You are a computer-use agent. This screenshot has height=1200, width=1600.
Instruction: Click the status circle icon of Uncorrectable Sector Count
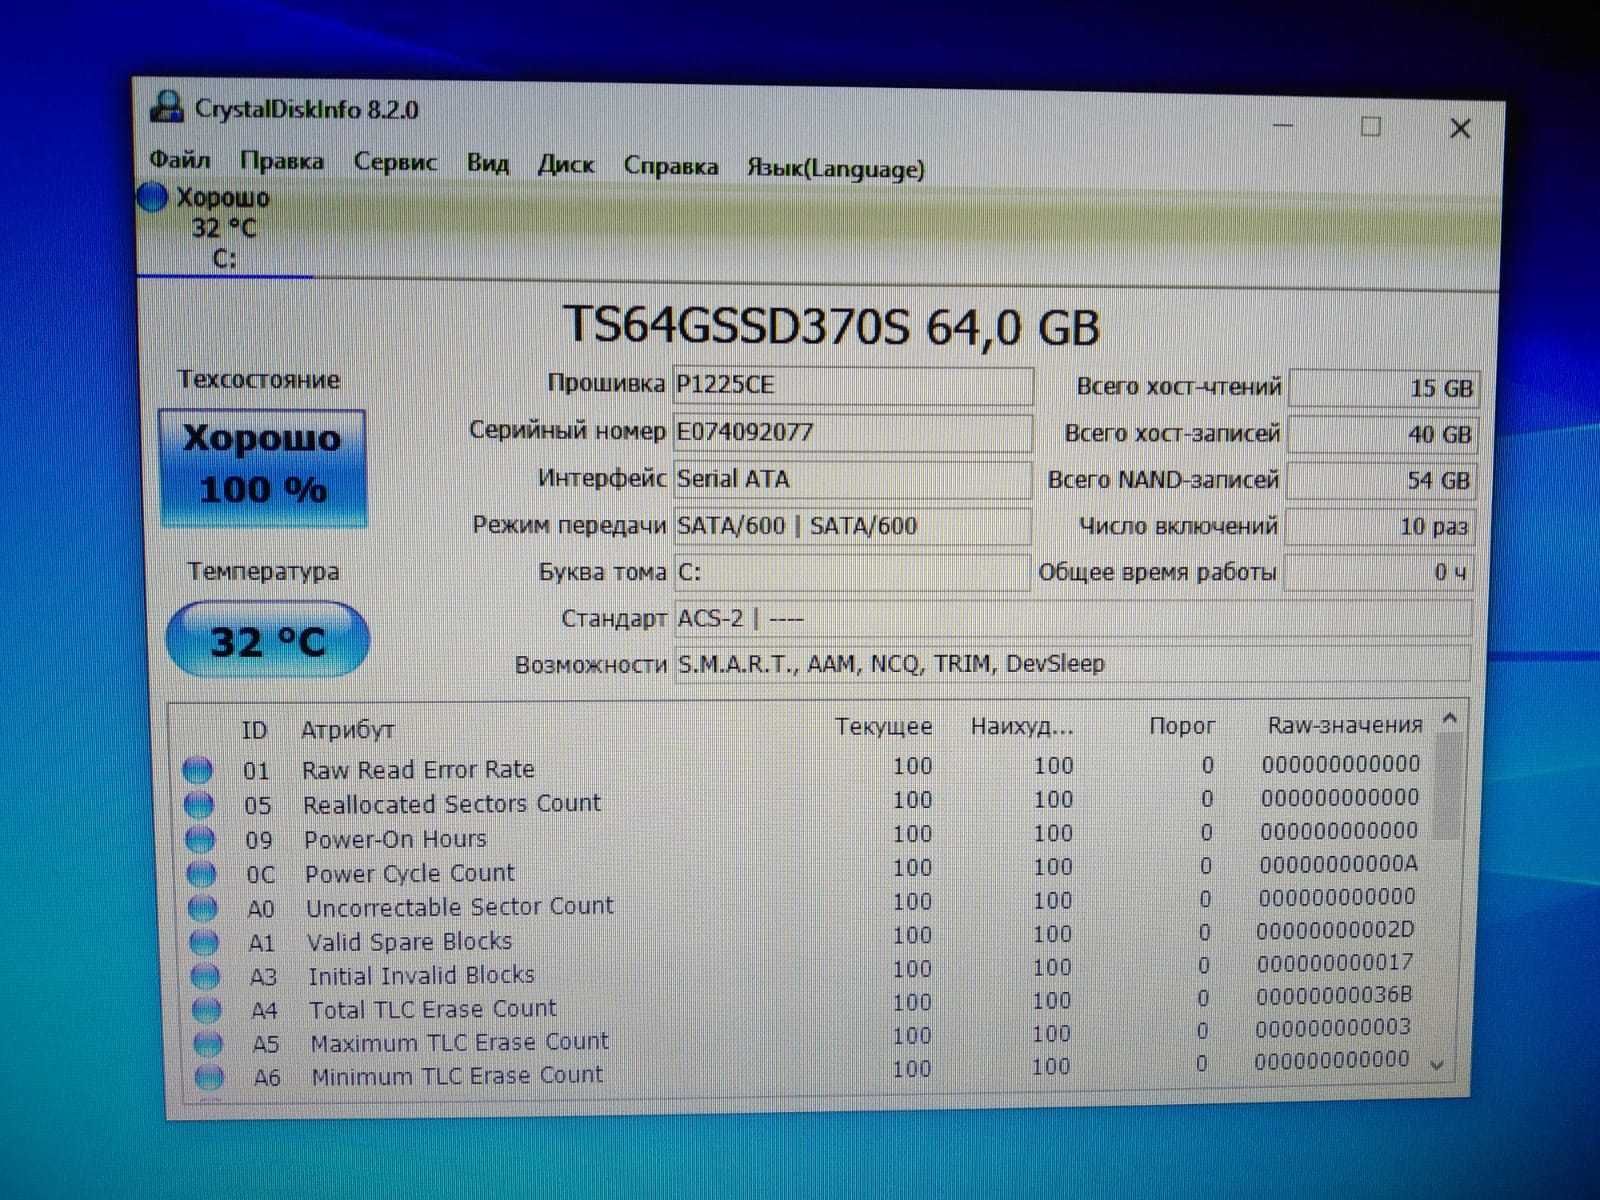point(203,908)
